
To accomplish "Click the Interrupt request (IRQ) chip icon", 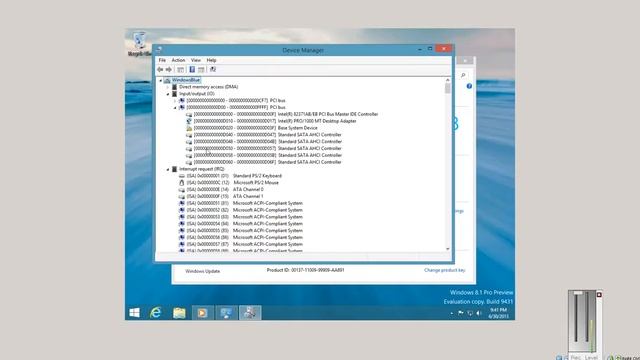I will point(175,169).
